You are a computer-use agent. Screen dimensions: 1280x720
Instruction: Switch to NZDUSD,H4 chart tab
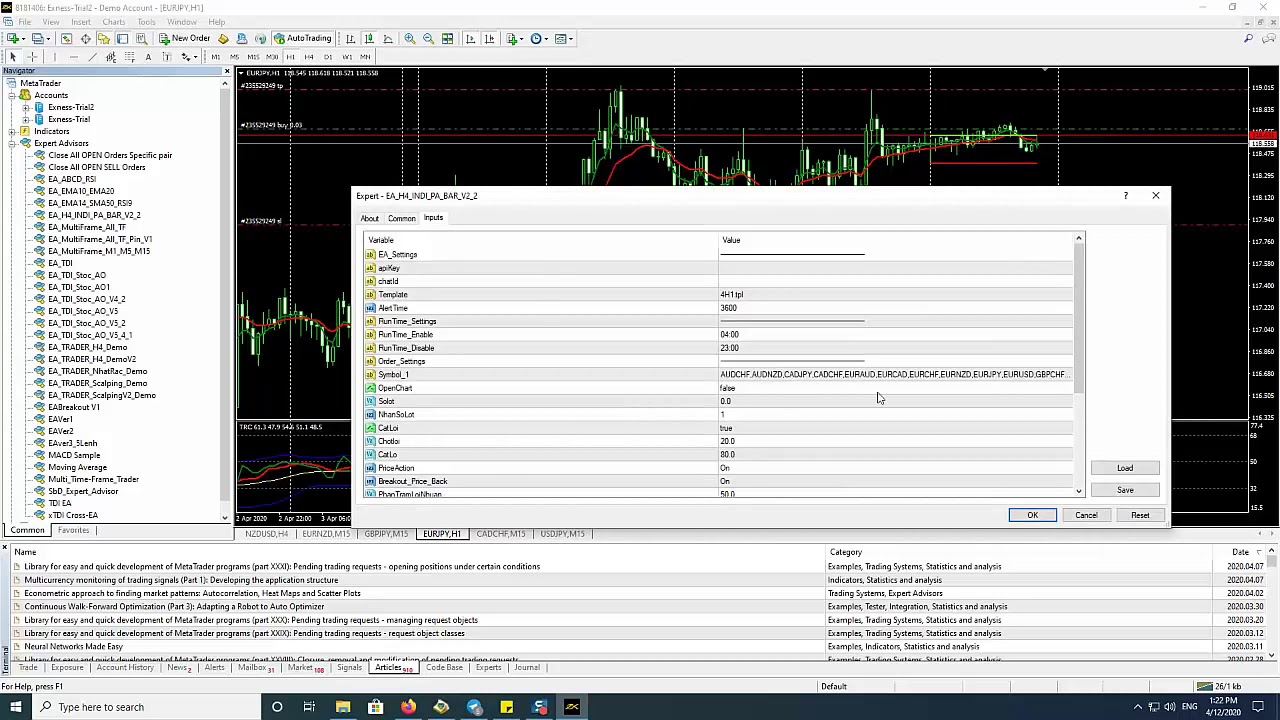(x=267, y=534)
